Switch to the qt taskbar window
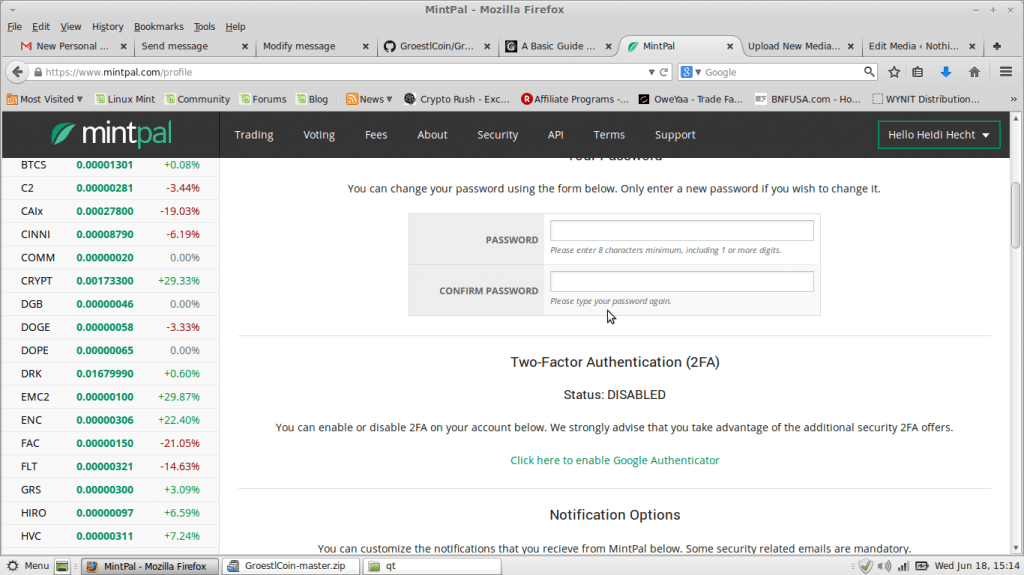This screenshot has height=575, width=1024. 432,566
